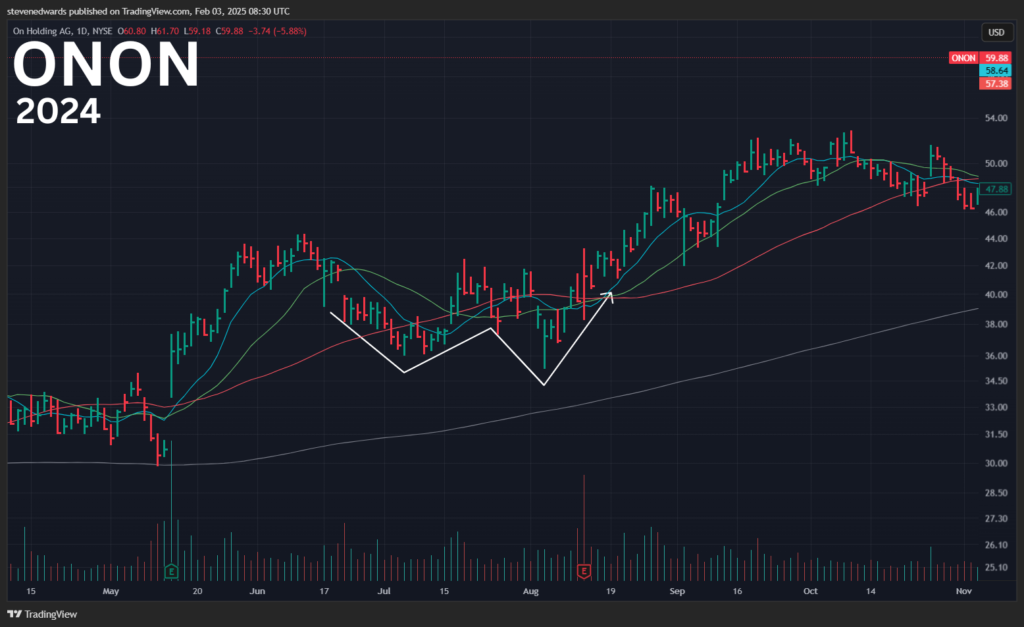Viewport: 1024px width, 627px height.
Task: Click the Jul date axis label
Action: click(x=384, y=591)
